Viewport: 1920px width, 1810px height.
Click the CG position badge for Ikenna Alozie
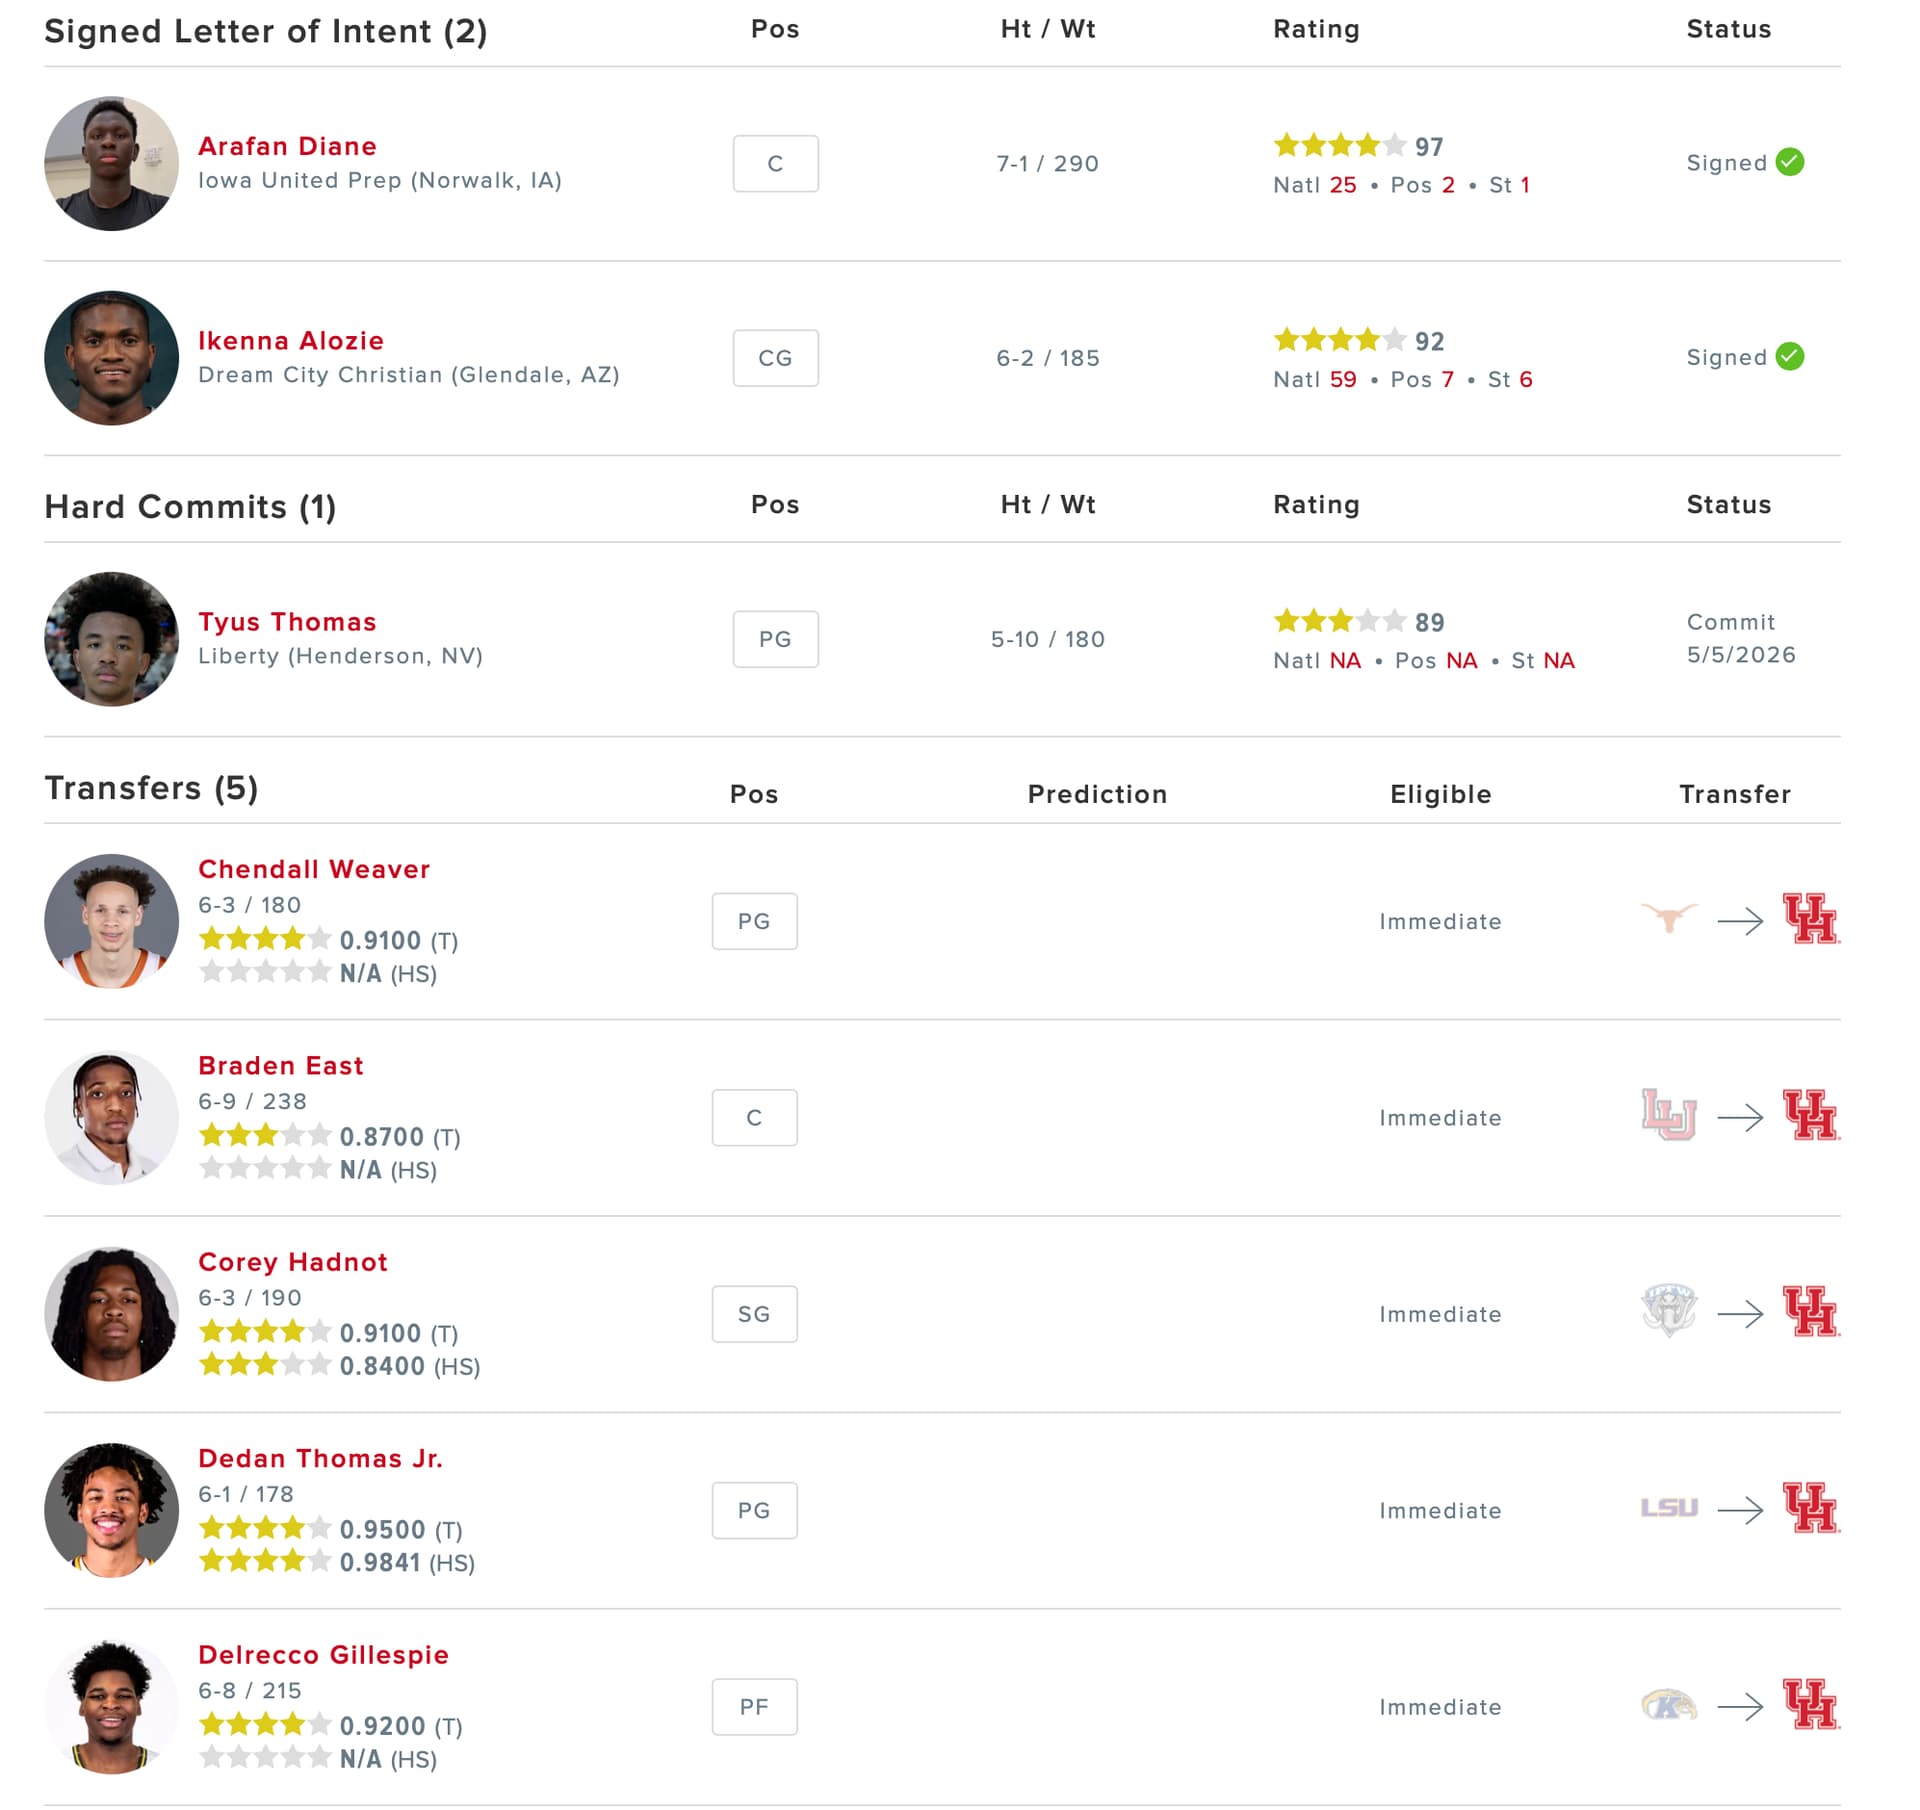point(775,358)
